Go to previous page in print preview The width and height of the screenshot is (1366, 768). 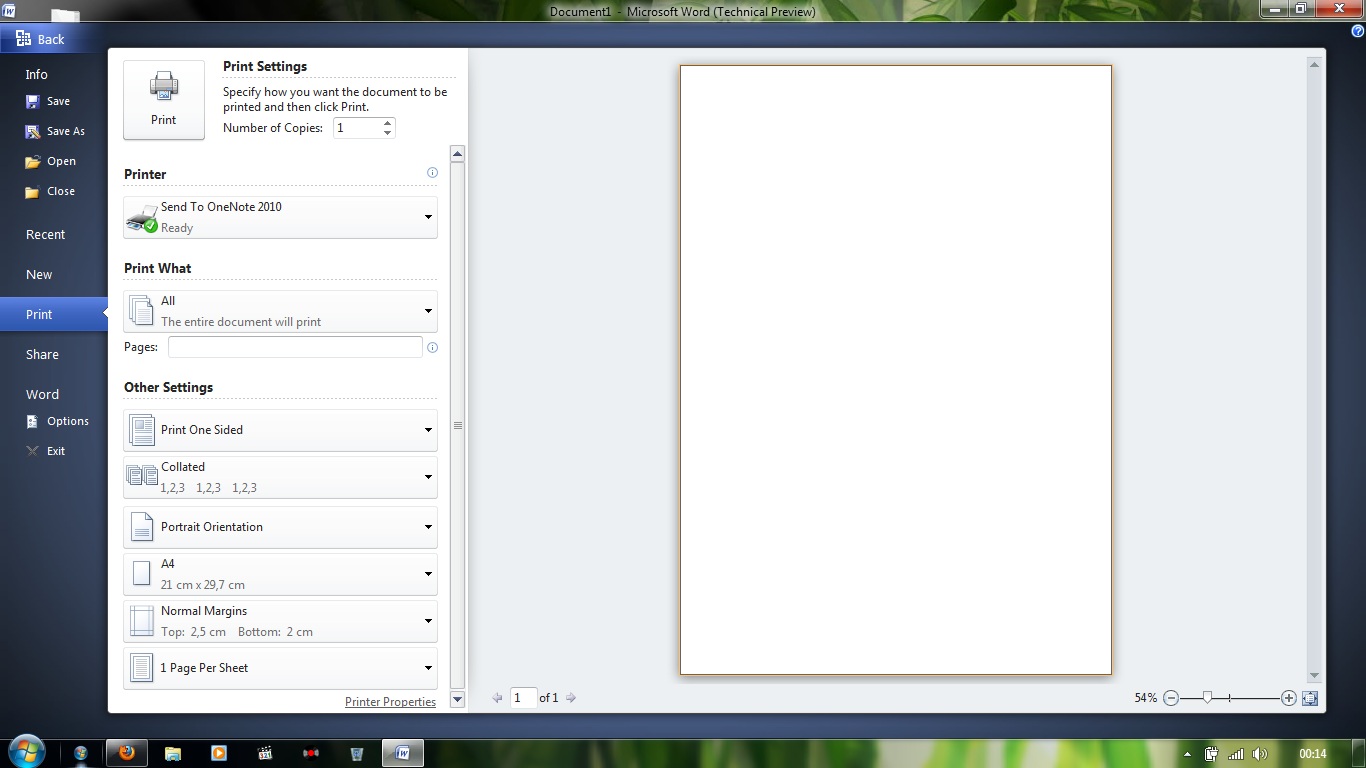coord(497,698)
